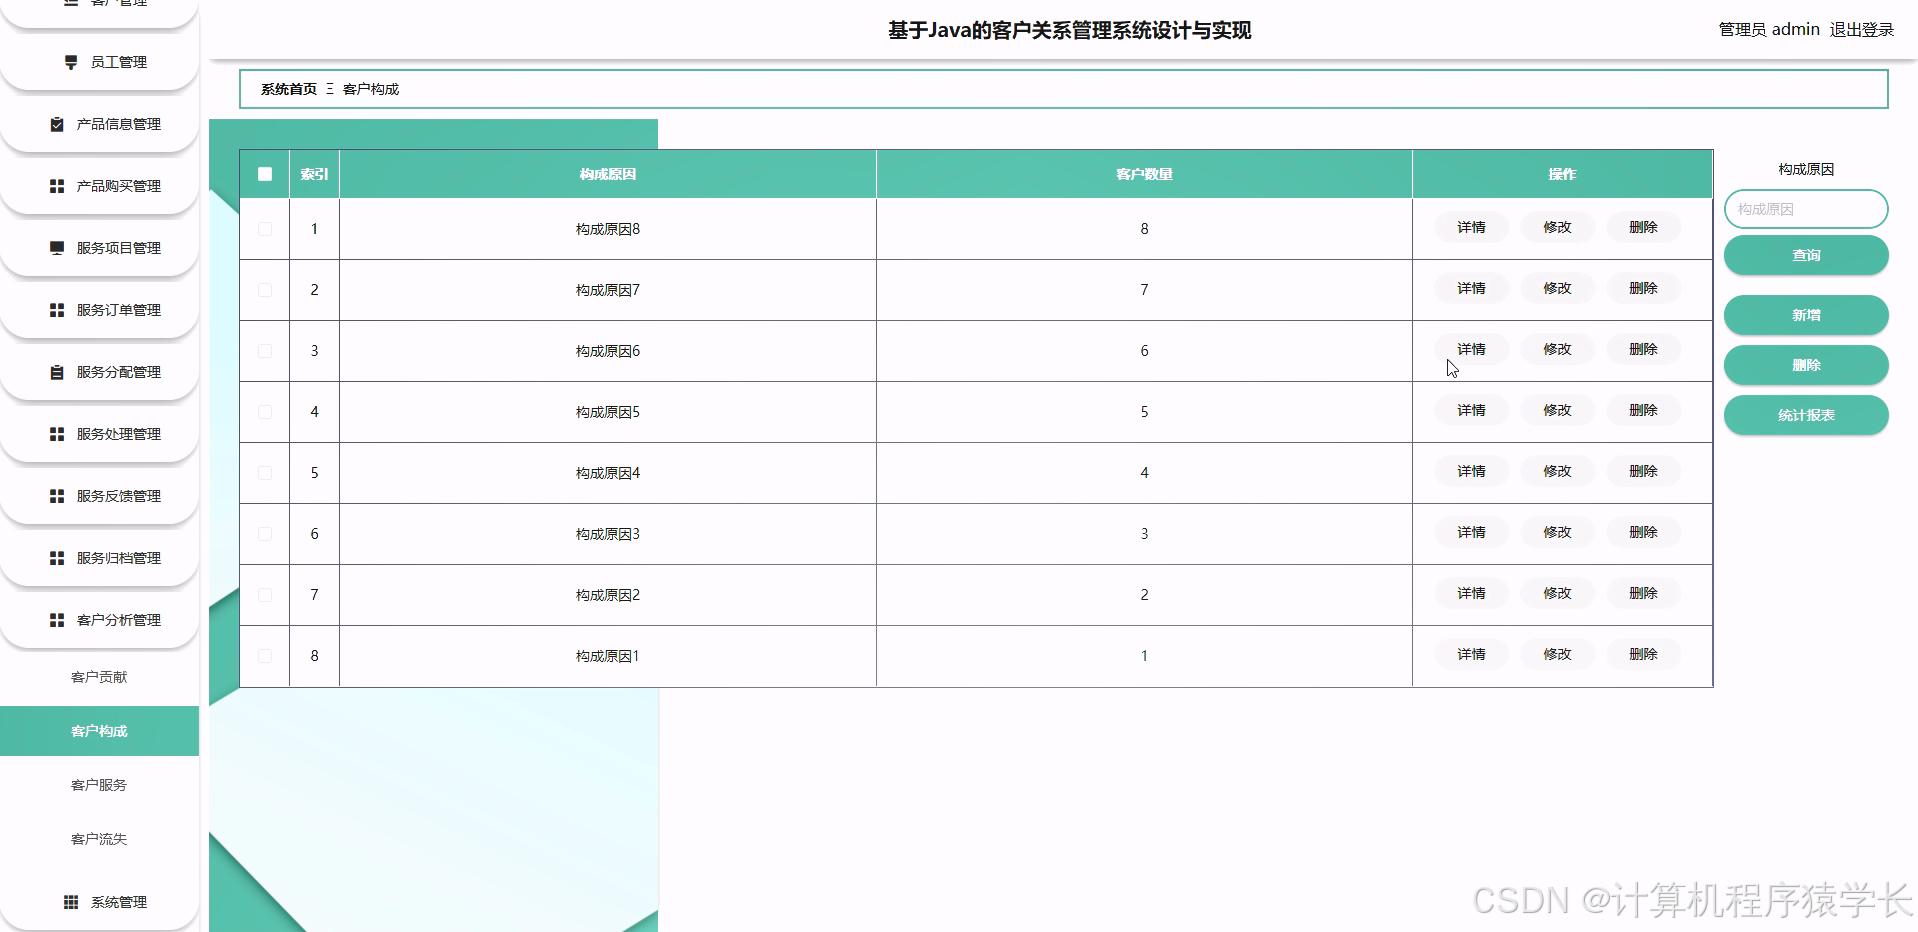Image resolution: width=1918 pixels, height=932 pixels.
Task: Click the 管理员 admin user label
Action: (1769, 30)
